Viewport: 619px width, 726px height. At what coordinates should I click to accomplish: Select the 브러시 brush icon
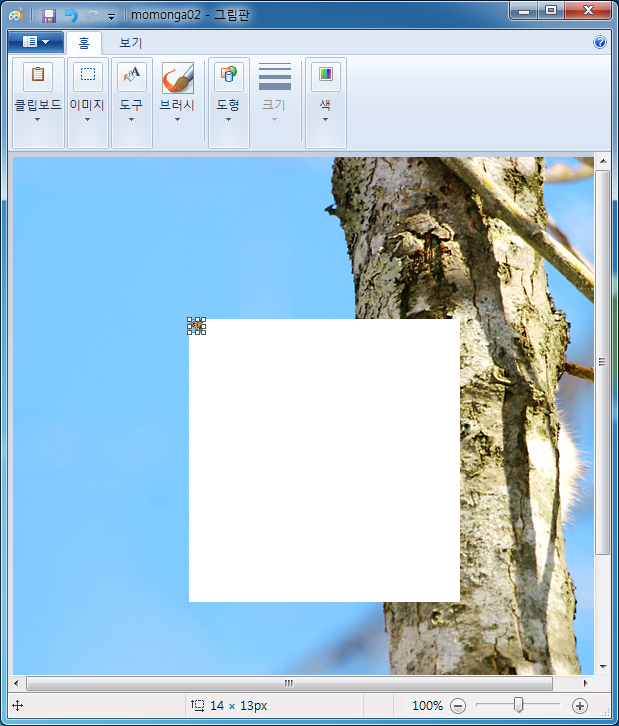(178, 77)
